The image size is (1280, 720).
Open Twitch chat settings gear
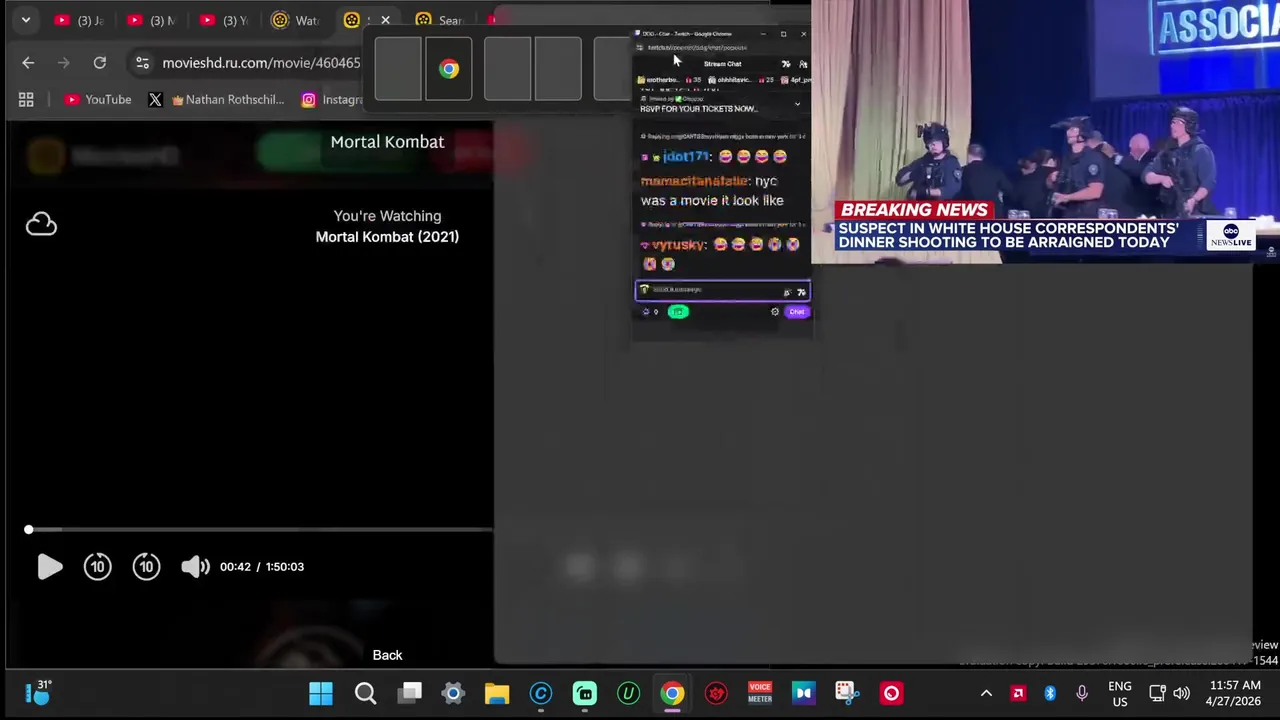click(x=774, y=312)
